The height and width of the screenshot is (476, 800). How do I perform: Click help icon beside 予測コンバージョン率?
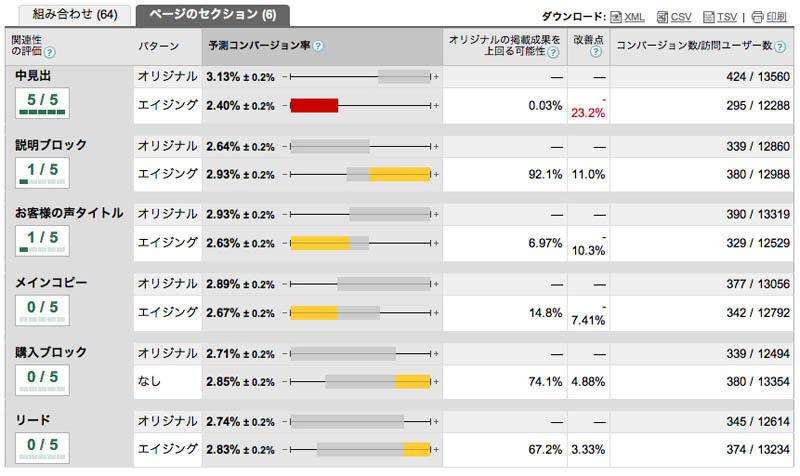317,46
